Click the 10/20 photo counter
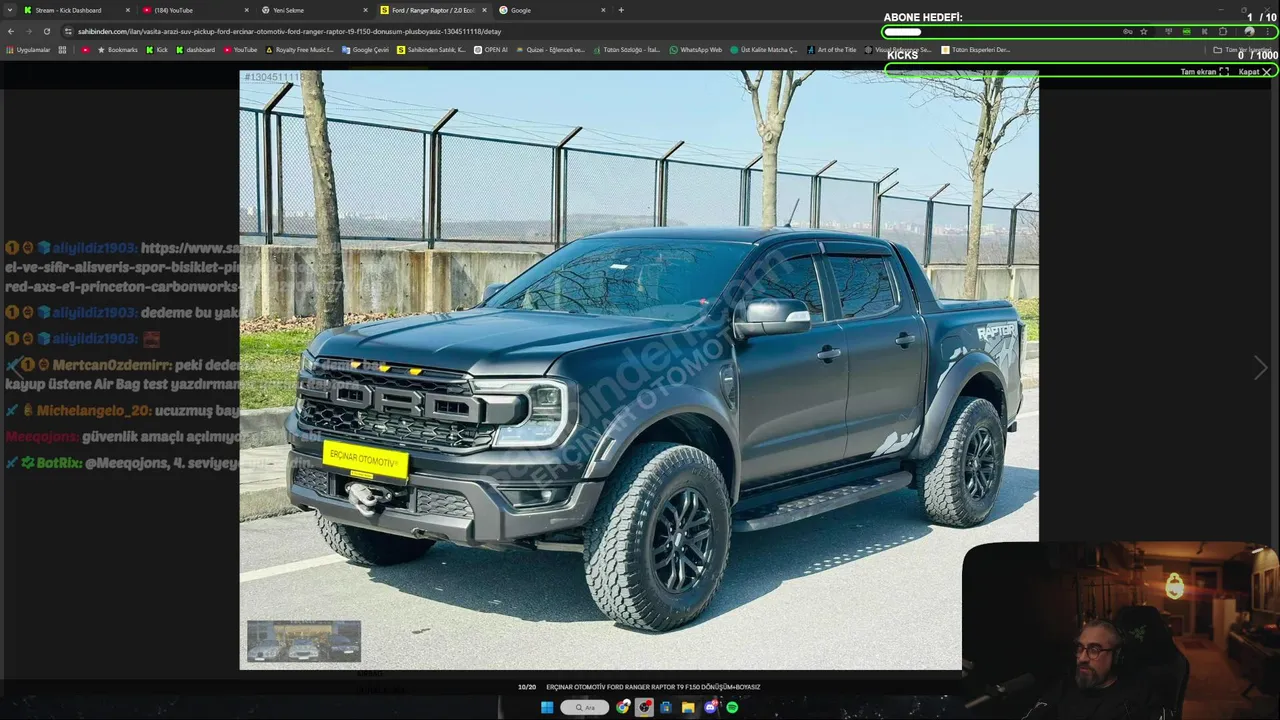 click(x=527, y=687)
